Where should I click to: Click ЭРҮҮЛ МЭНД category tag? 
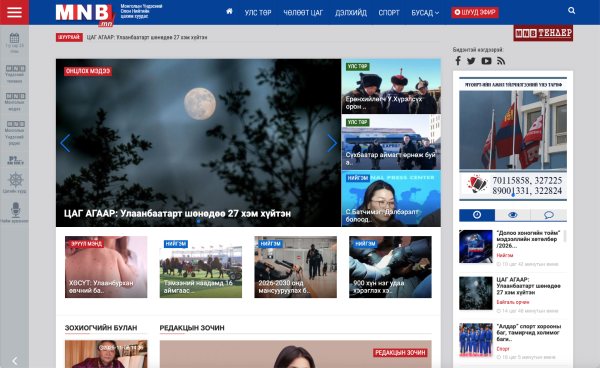tap(86, 244)
